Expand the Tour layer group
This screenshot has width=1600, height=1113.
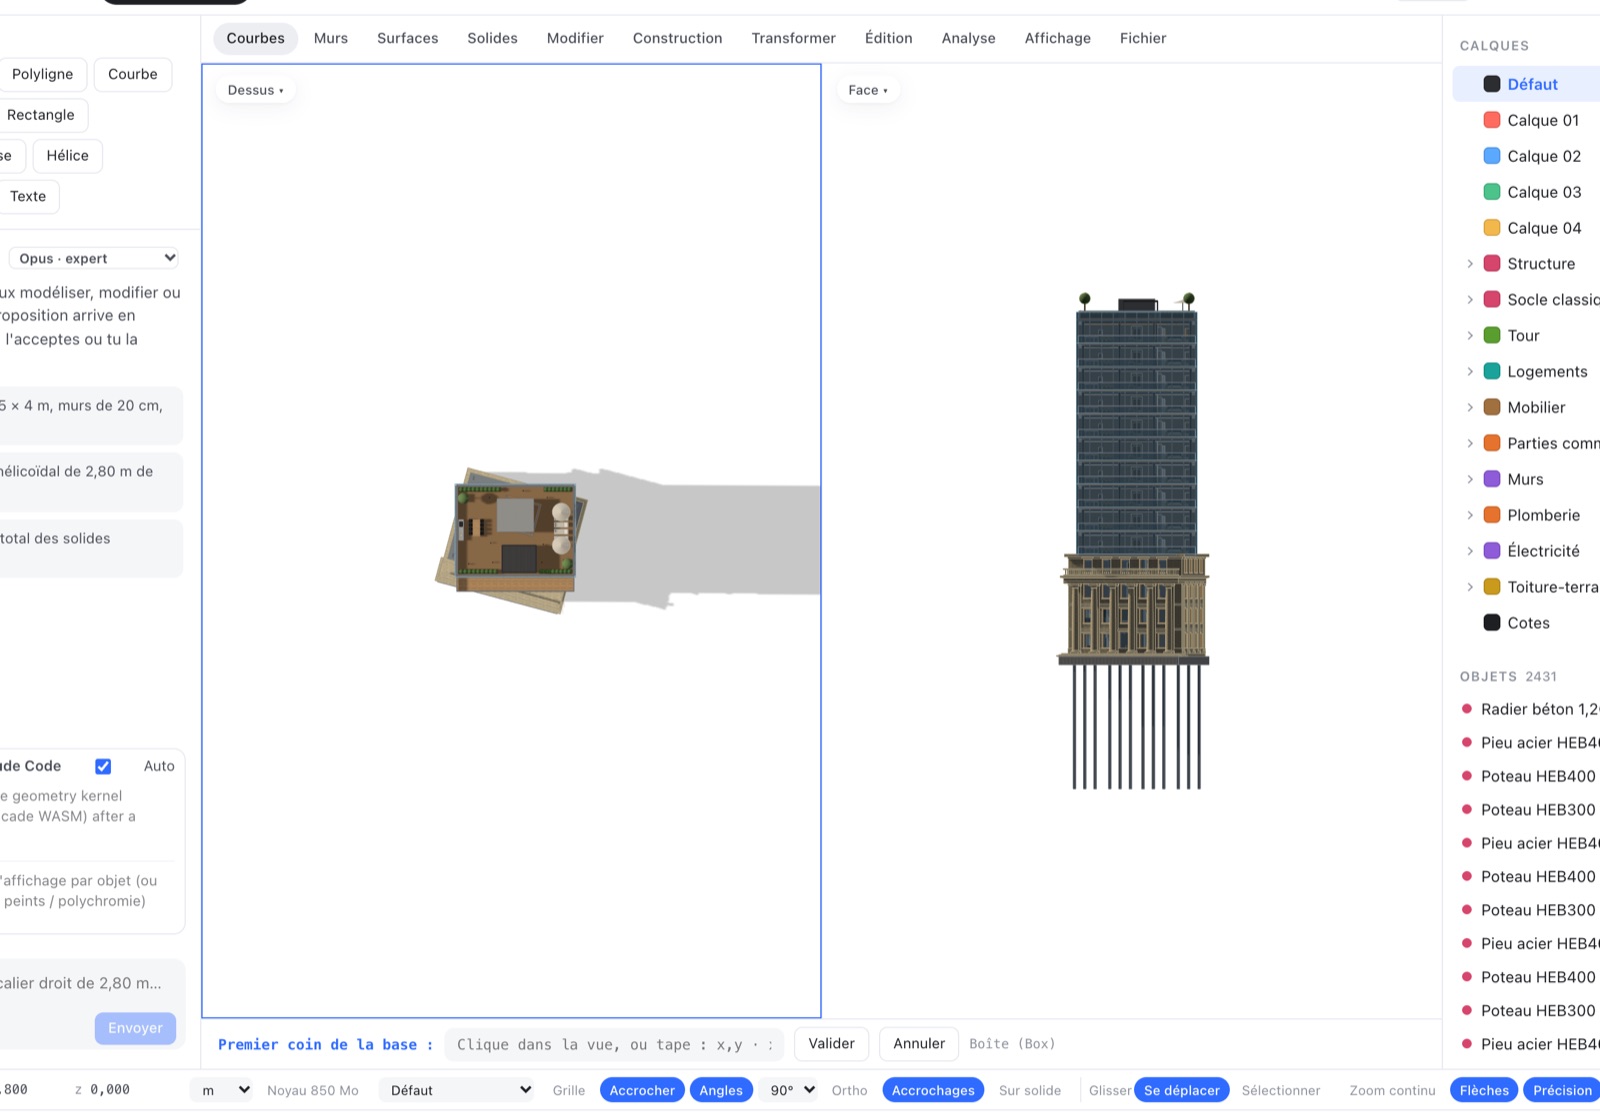click(1469, 336)
